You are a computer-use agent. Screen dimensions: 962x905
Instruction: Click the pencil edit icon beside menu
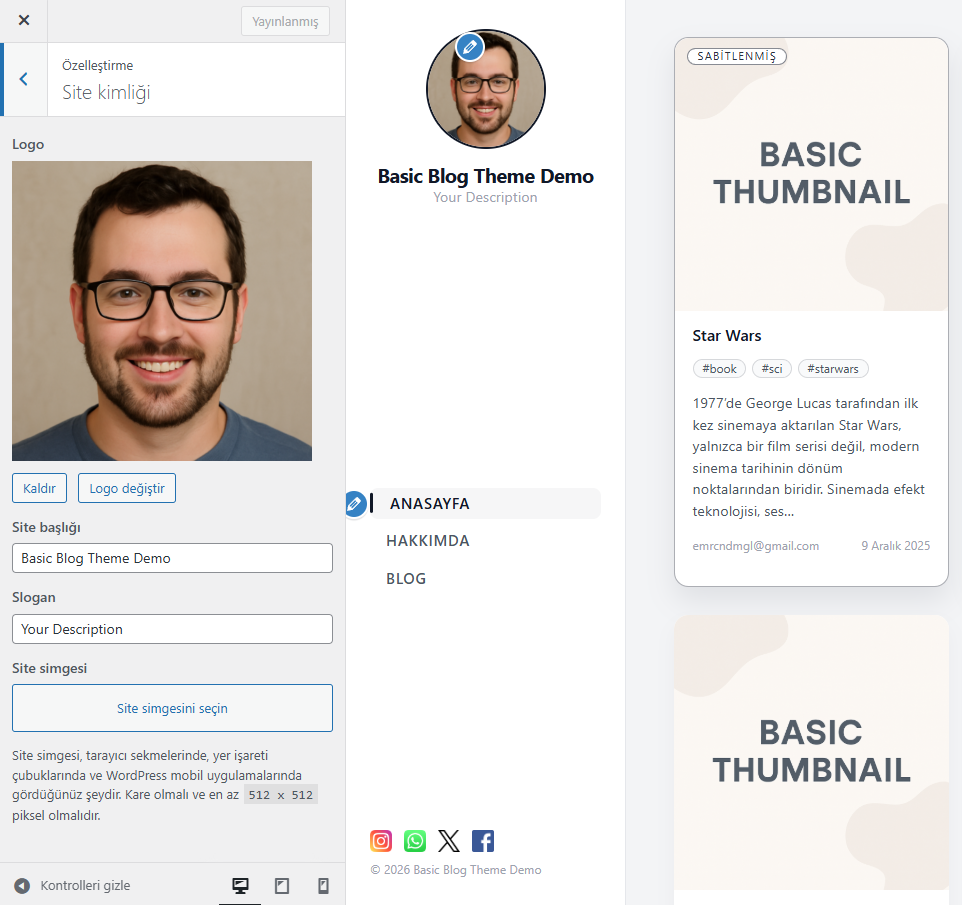(x=354, y=505)
